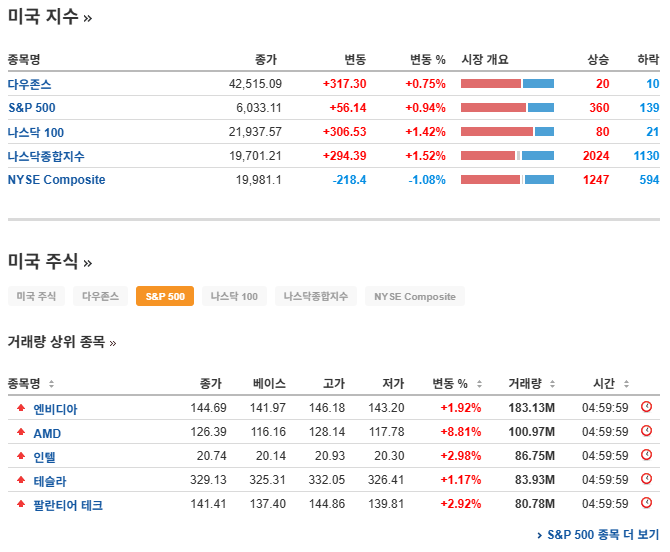Open the 엔비디아 stock link
This screenshot has width=670, height=552.
coord(55,409)
